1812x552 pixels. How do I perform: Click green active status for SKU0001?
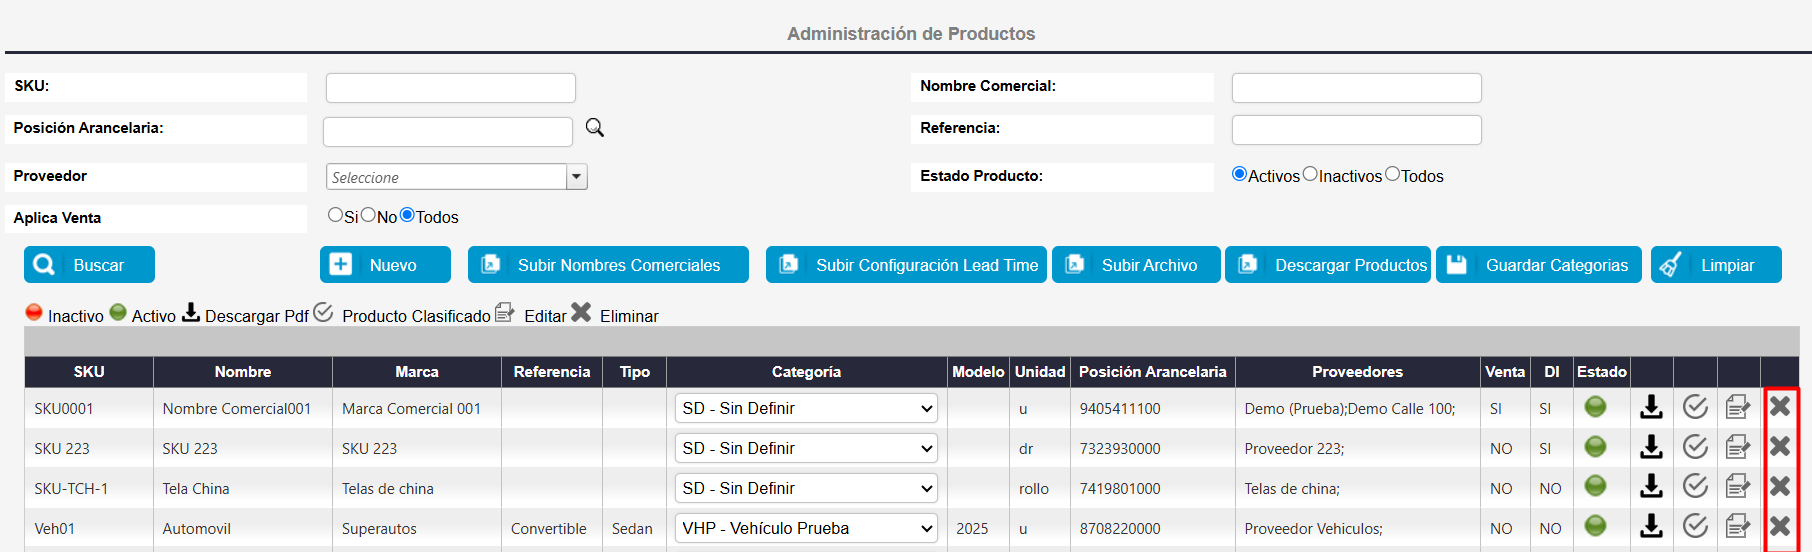coord(1596,407)
